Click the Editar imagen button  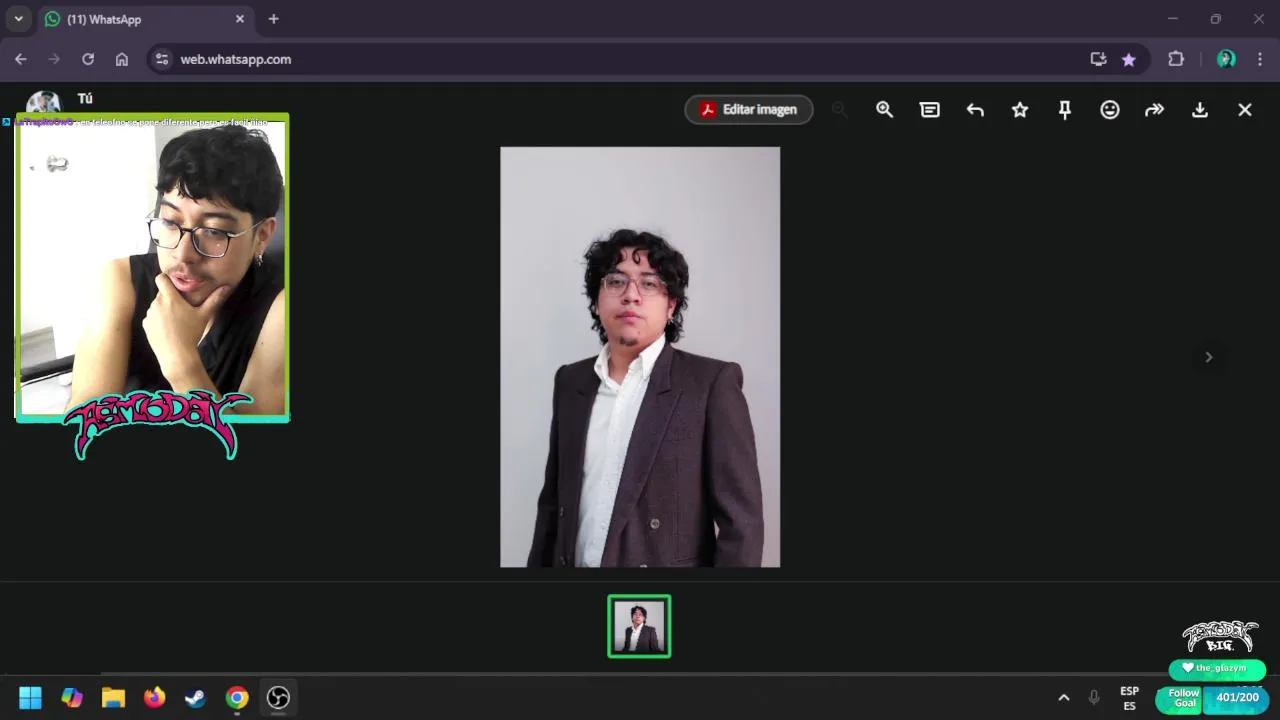point(749,109)
